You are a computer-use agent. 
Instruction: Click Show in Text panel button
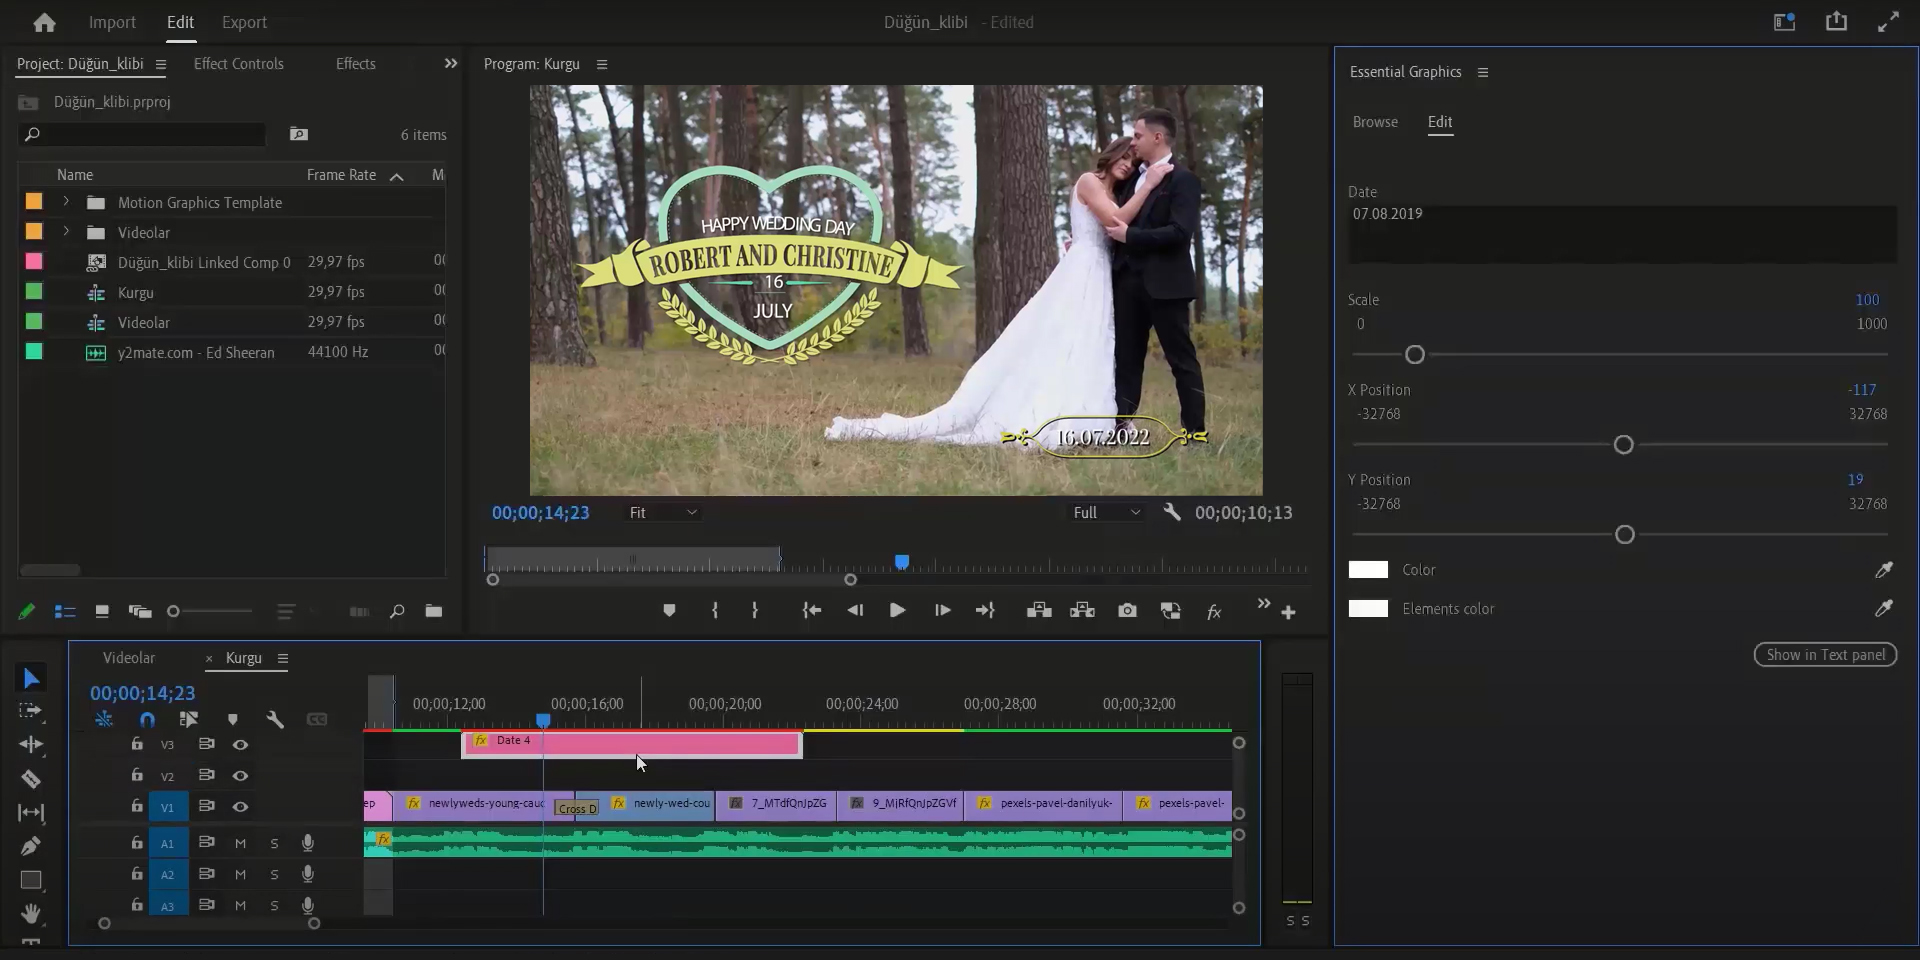point(1825,655)
